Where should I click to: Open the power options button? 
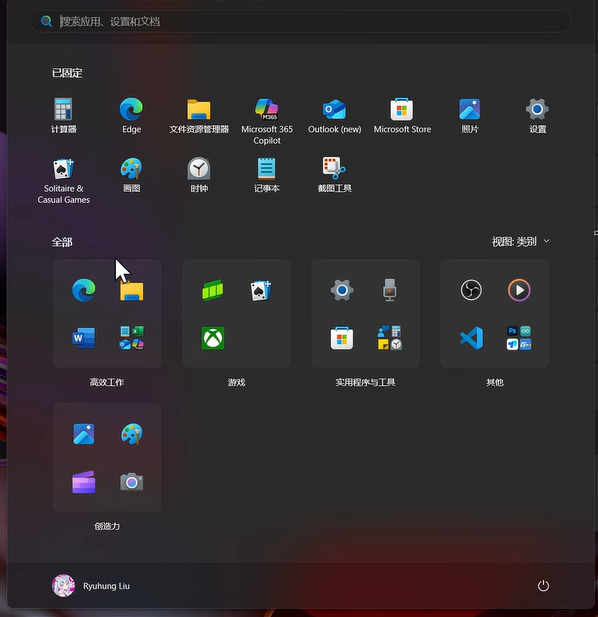543,586
